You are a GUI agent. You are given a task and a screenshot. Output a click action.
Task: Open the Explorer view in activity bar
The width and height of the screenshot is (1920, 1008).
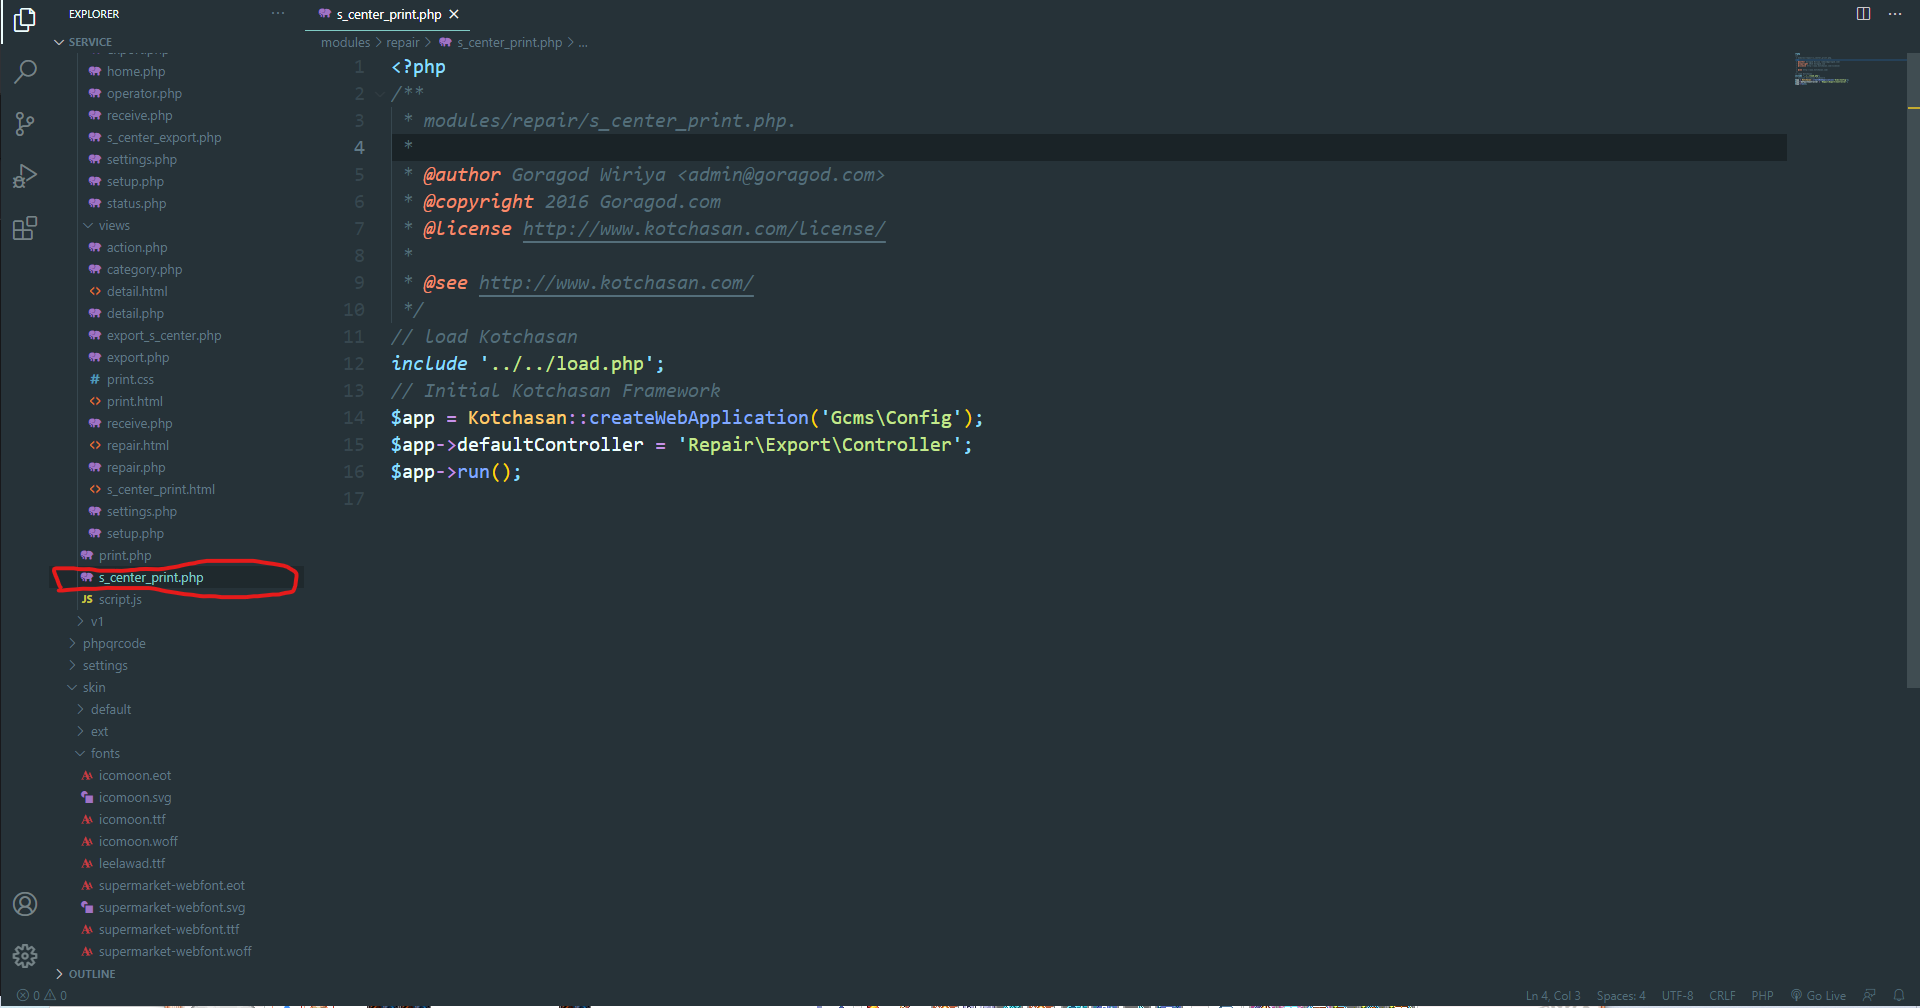coord(25,20)
